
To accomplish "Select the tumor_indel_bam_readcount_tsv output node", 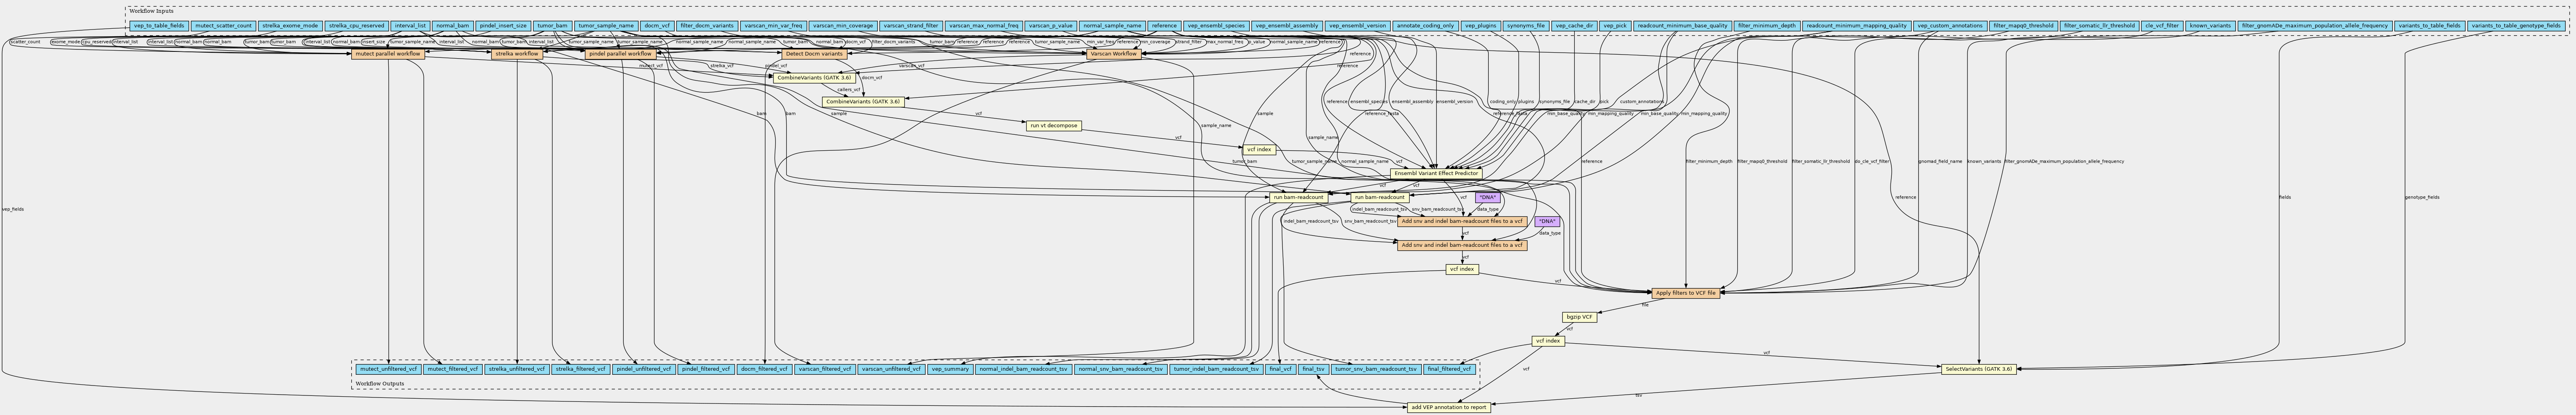I will 1216,369.
